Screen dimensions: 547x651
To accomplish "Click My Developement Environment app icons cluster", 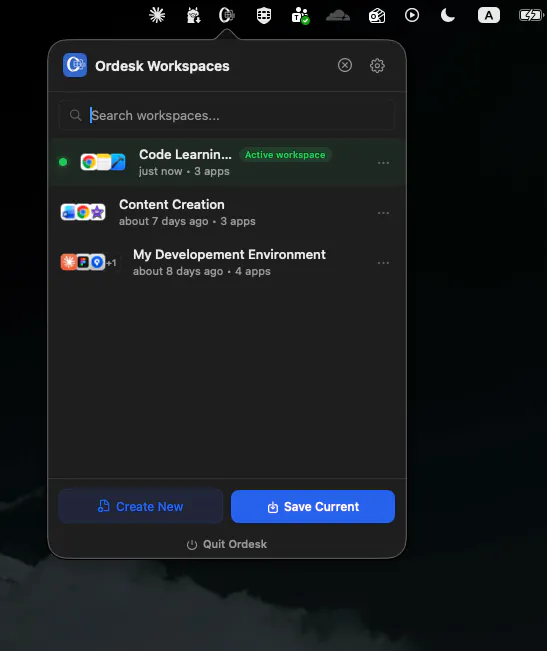I will [x=83, y=262].
